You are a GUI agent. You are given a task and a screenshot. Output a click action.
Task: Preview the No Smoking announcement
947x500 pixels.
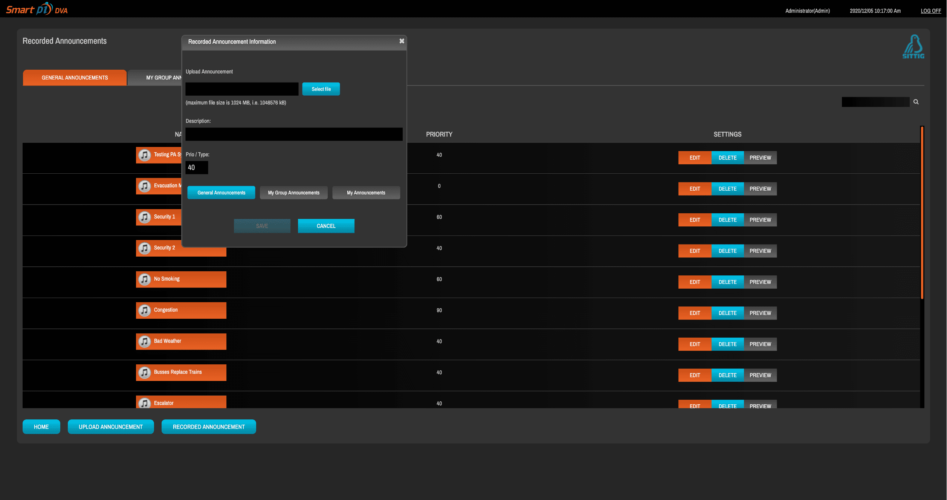tap(760, 282)
